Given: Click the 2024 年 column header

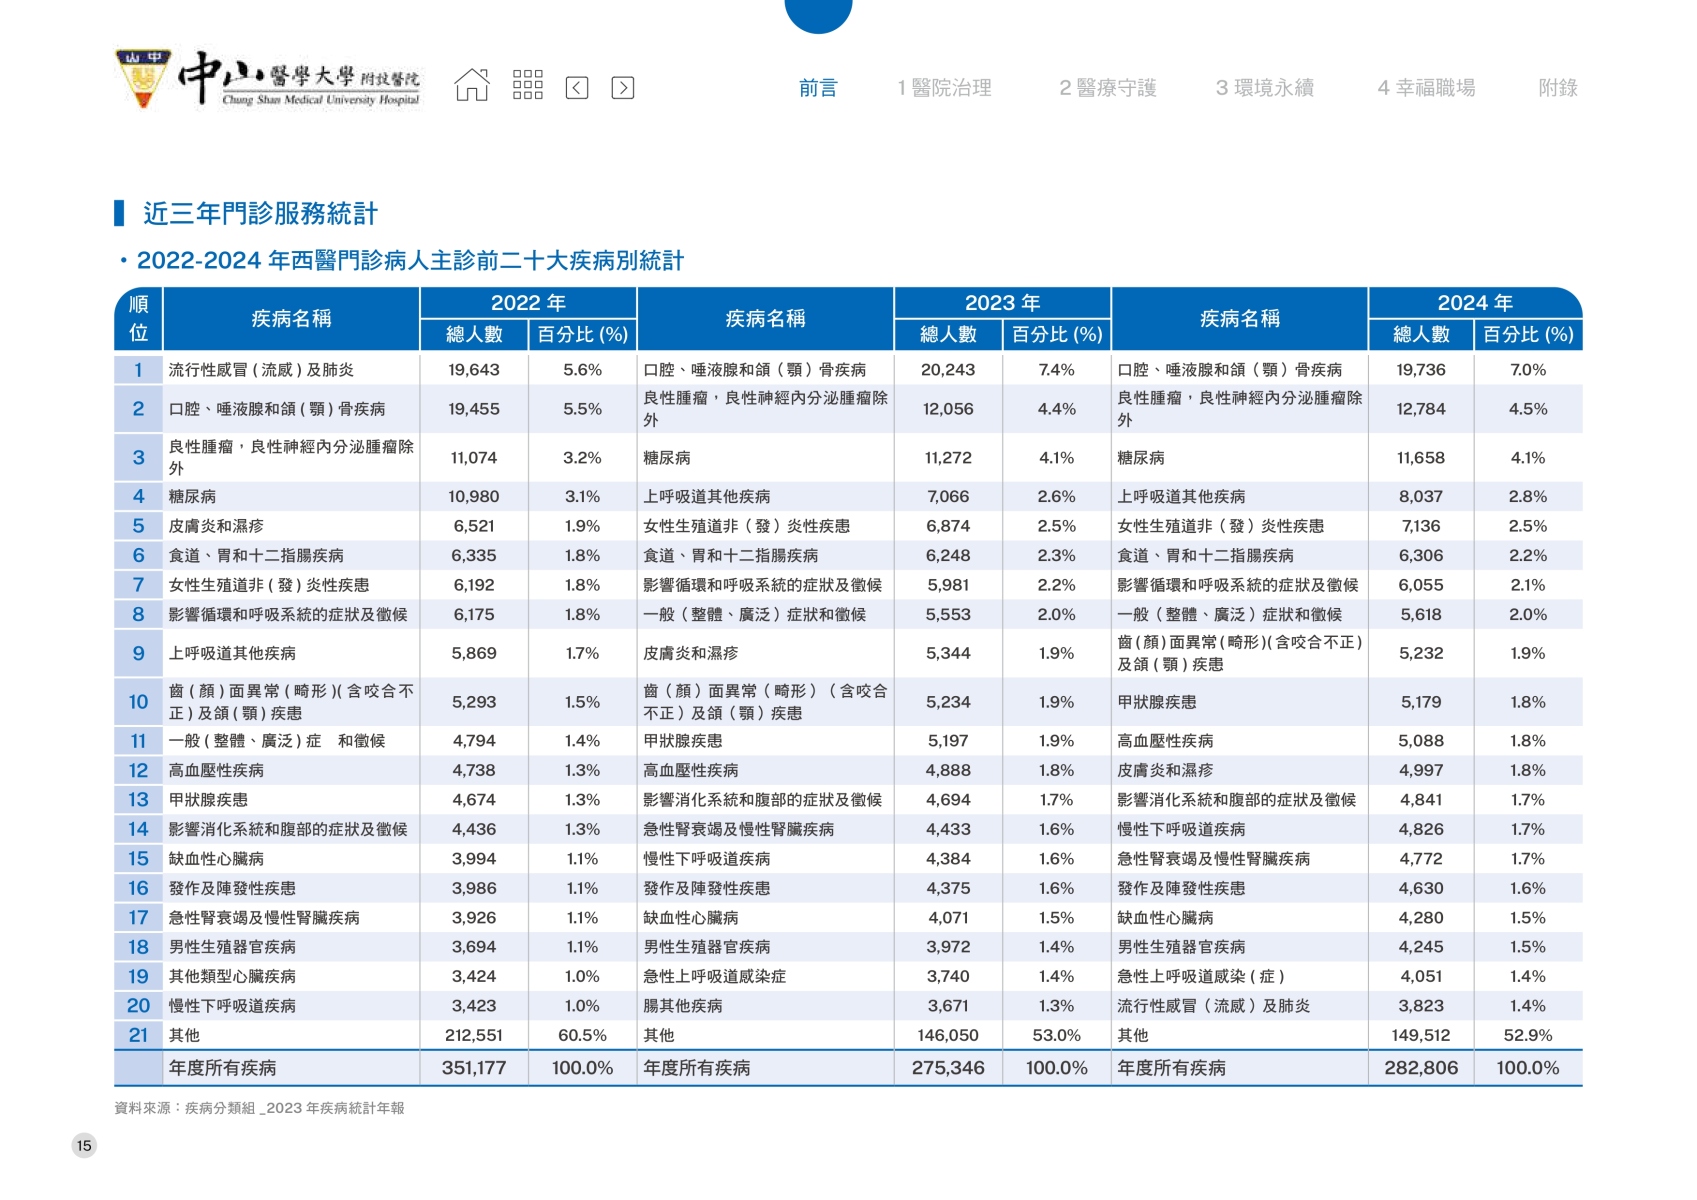Looking at the screenshot, I should coord(1474,303).
